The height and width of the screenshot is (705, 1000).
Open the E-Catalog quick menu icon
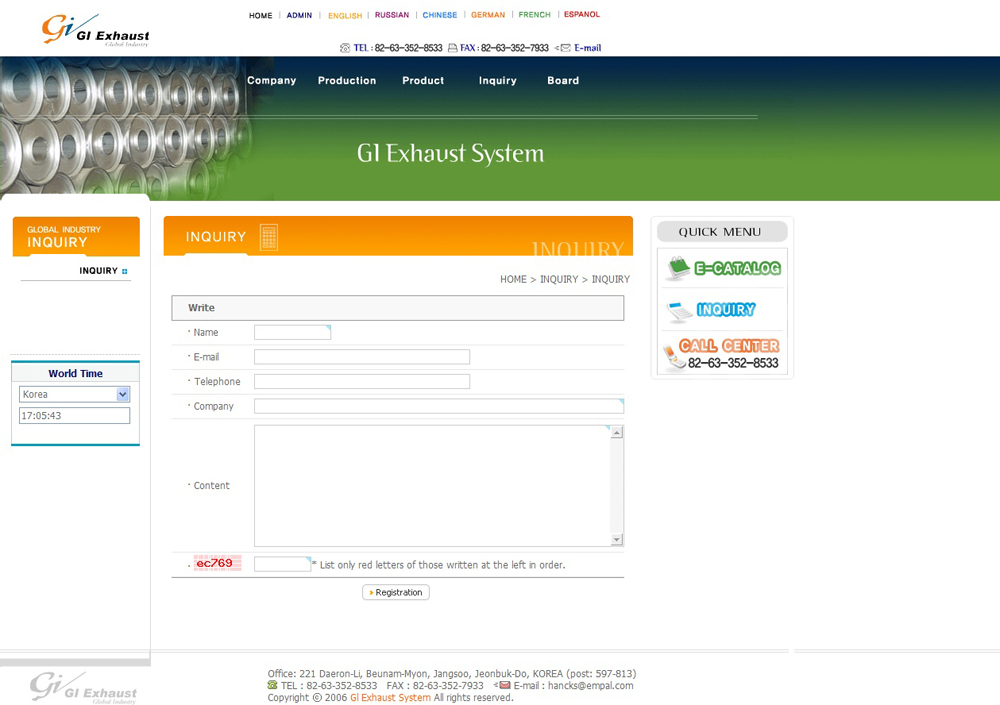point(722,268)
